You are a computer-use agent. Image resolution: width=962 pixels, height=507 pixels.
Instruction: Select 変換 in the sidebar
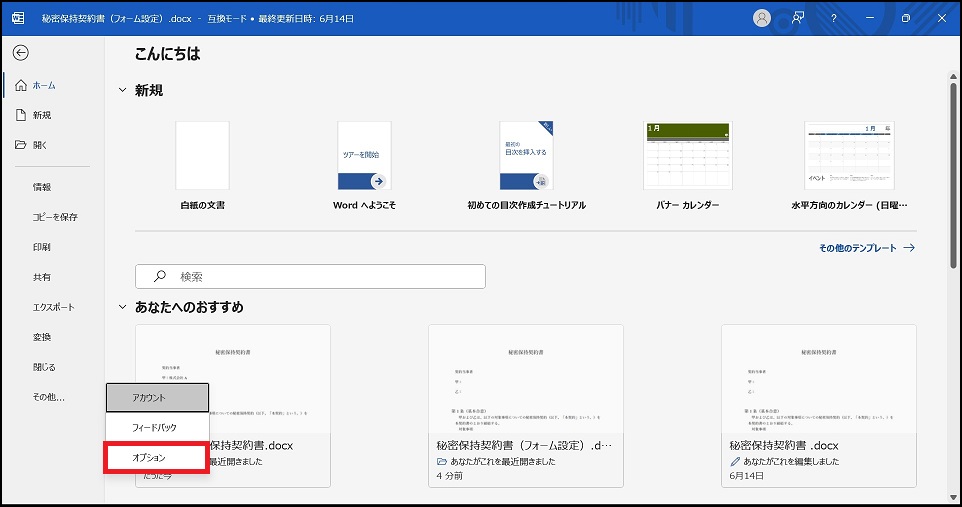[x=42, y=337]
